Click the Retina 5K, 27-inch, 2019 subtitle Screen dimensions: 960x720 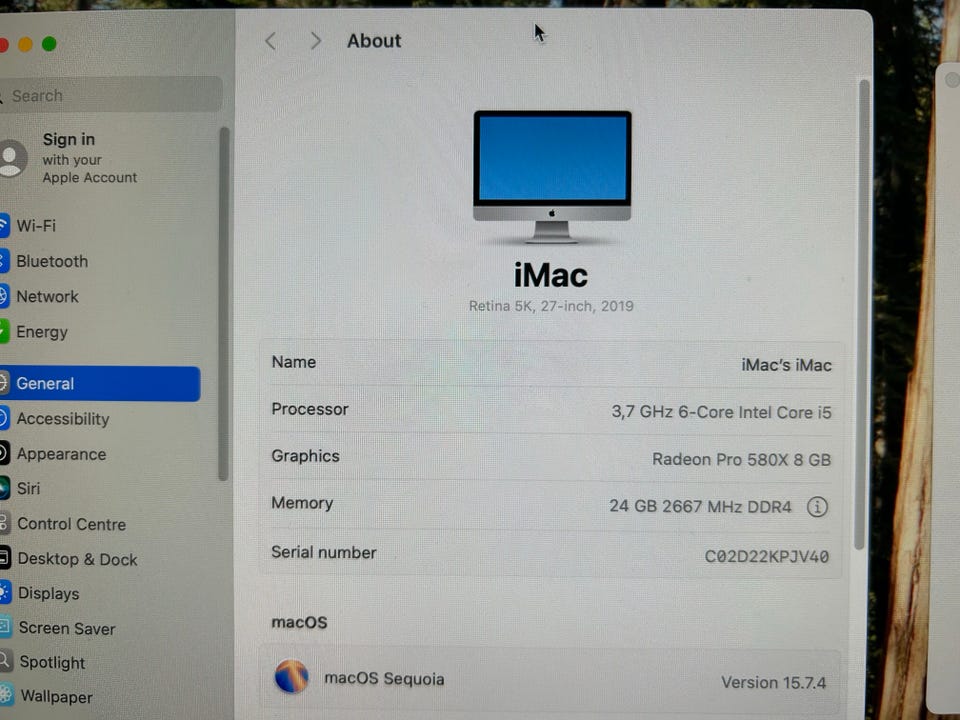(x=551, y=306)
